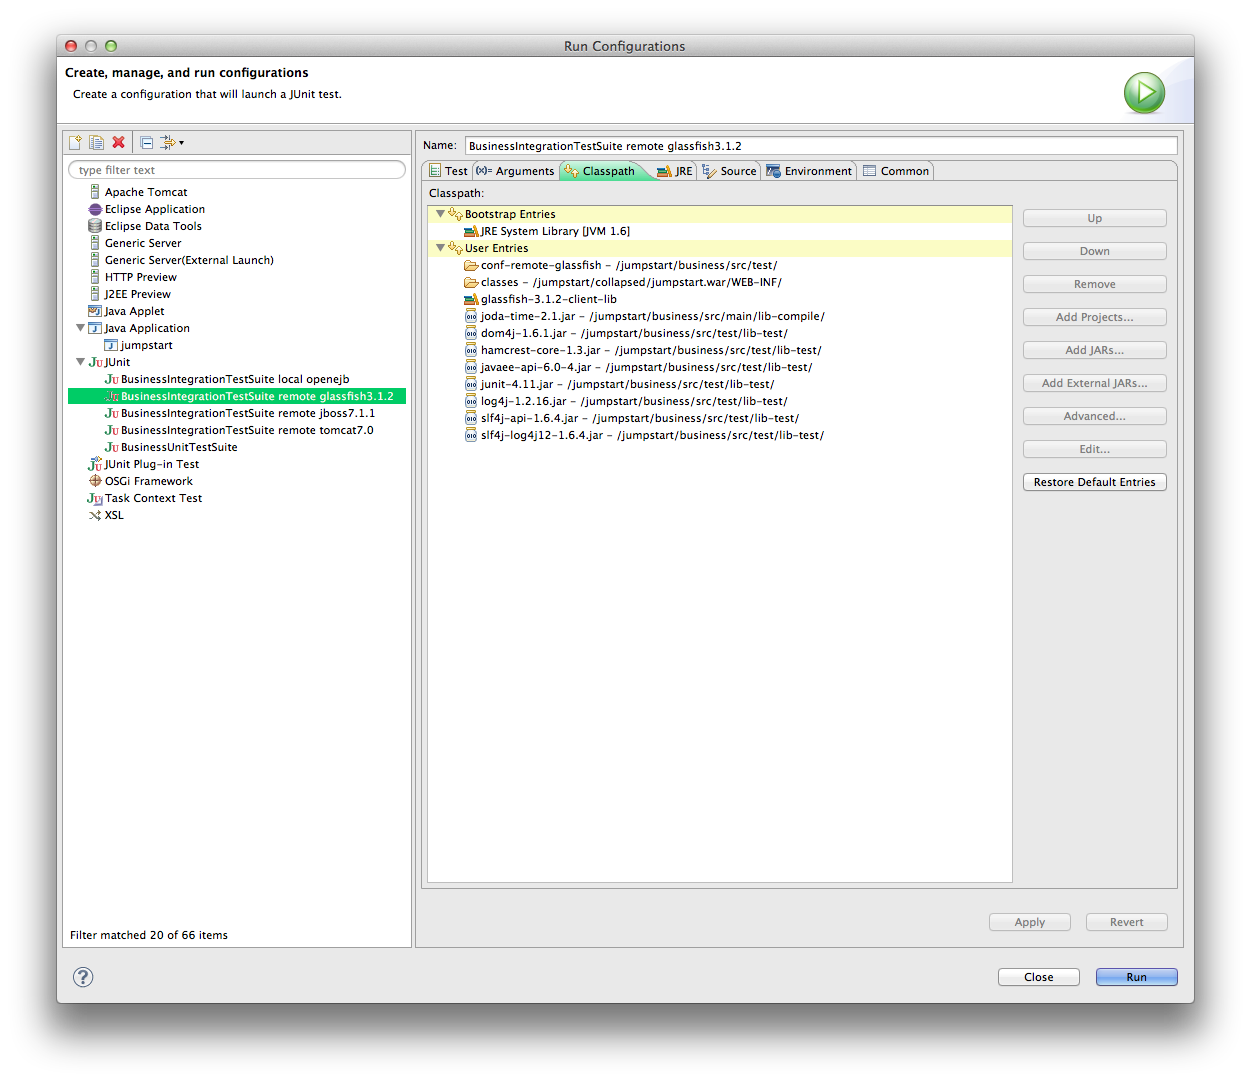Select BusinessIntegrationTestSuite remote jboss7.1.1
Viewport: 1251px width, 1082px height.
(240, 413)
